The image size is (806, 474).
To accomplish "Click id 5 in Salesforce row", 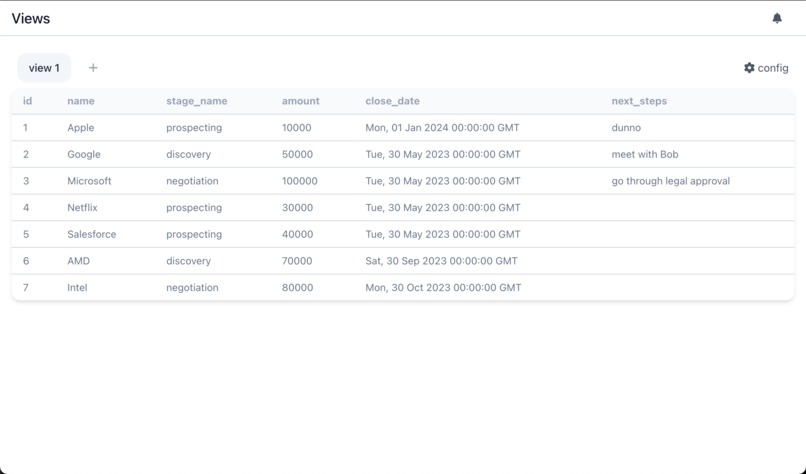I will tap(26, 234).
